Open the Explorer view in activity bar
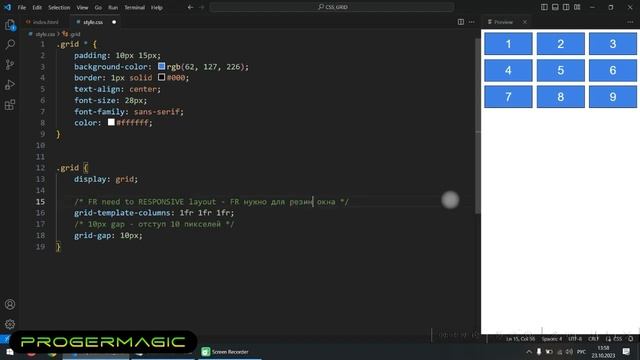 pyautogui.click(x=10, y=25)
